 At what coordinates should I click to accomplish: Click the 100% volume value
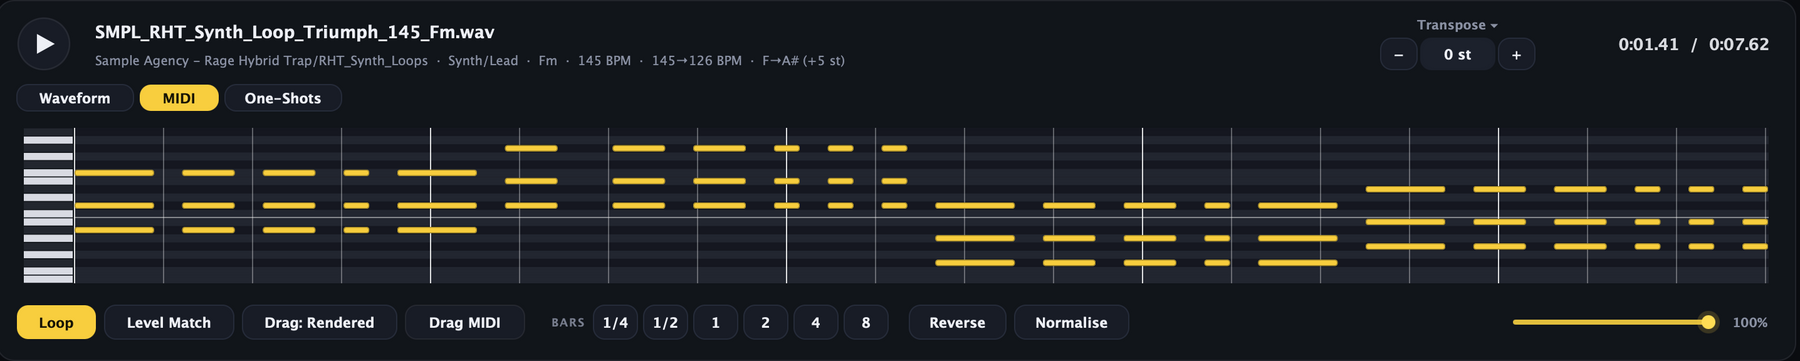pyautogui.click(x=1750, y=322)
